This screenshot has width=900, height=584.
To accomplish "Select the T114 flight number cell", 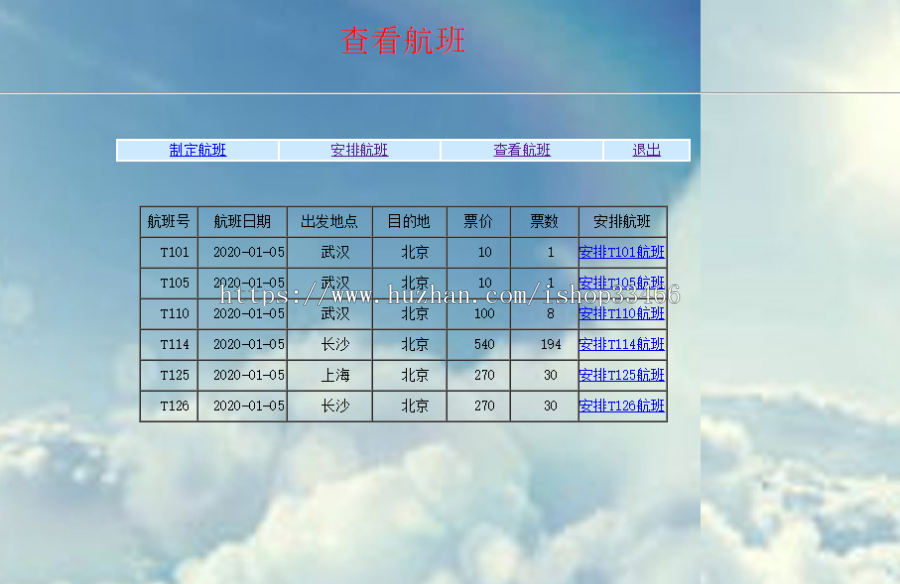I will pos(169,344).
